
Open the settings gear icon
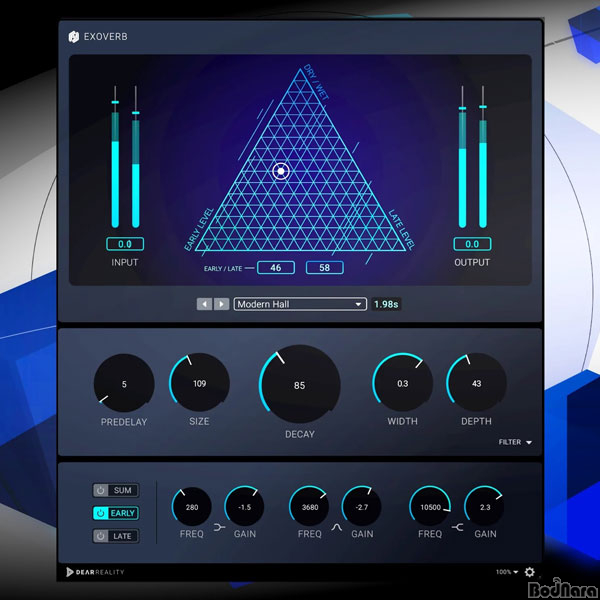[530, 572]
